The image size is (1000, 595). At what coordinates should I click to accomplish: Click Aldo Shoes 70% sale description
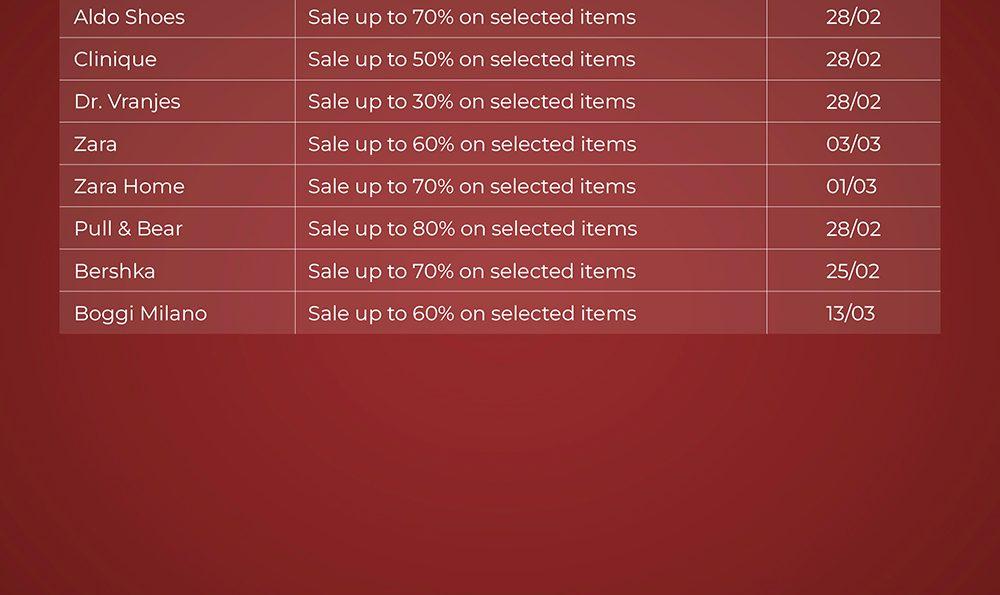[471, 17]
